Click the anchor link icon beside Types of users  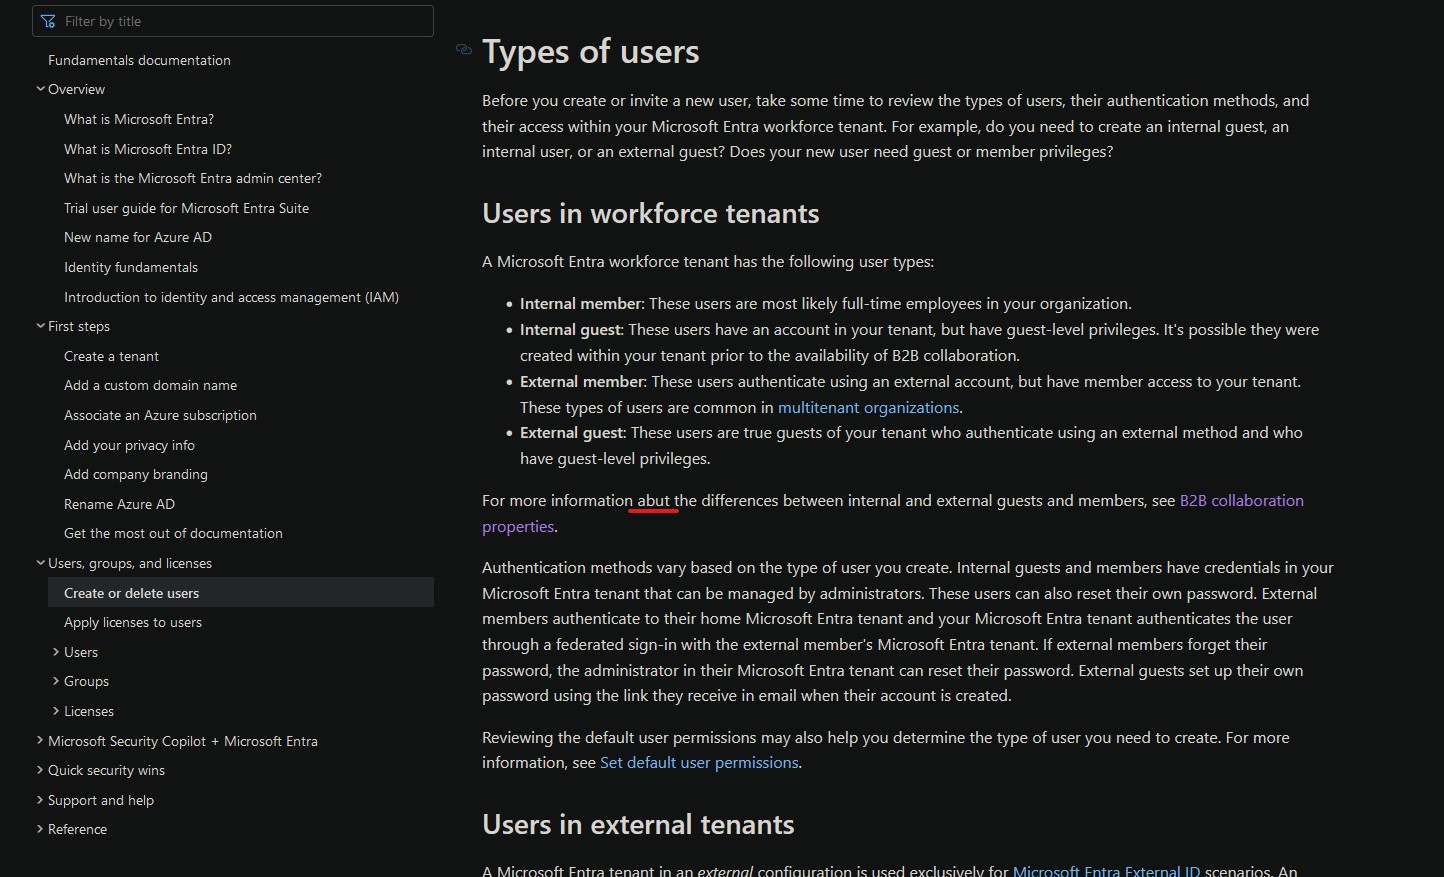(464, 49)
